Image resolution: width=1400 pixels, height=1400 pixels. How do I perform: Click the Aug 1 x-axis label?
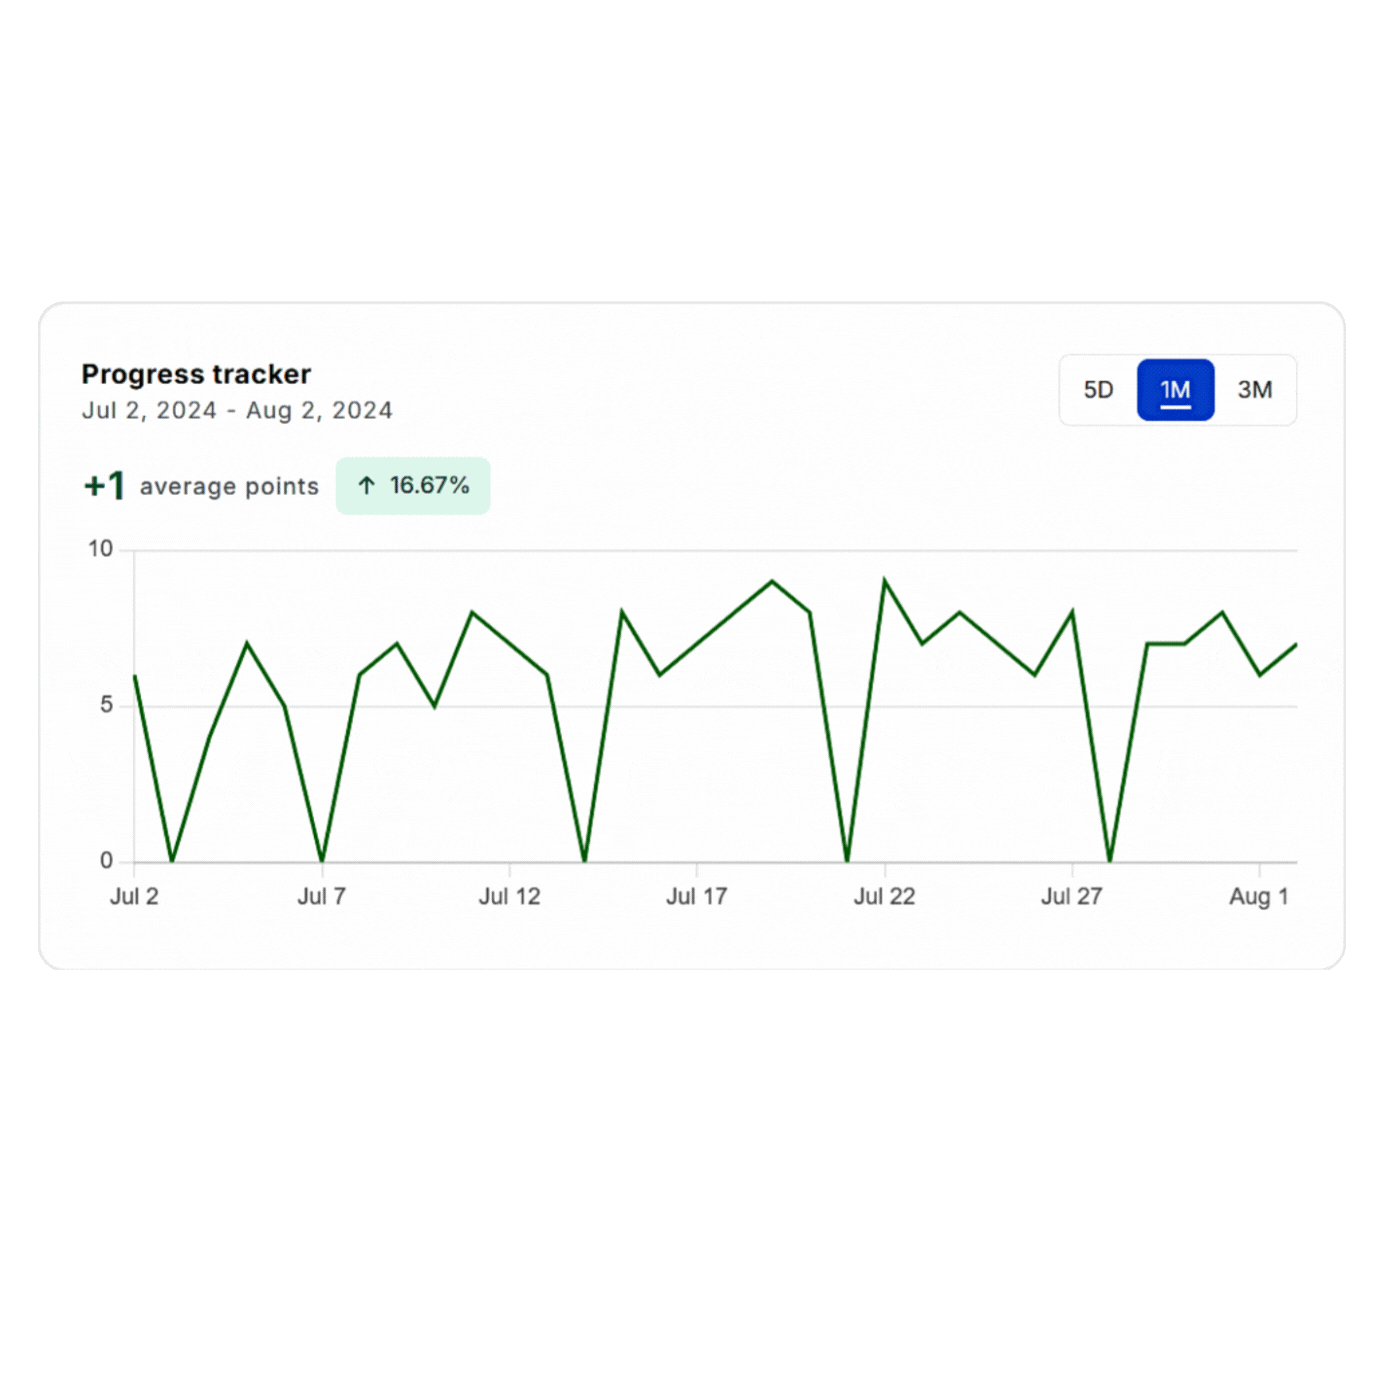pos(1258,896)
